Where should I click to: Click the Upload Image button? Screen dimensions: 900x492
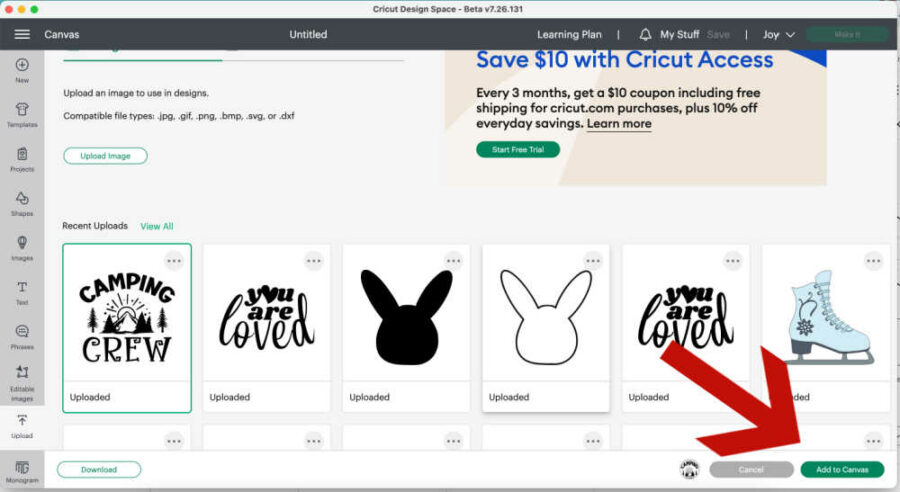click(x=105, y=156)
